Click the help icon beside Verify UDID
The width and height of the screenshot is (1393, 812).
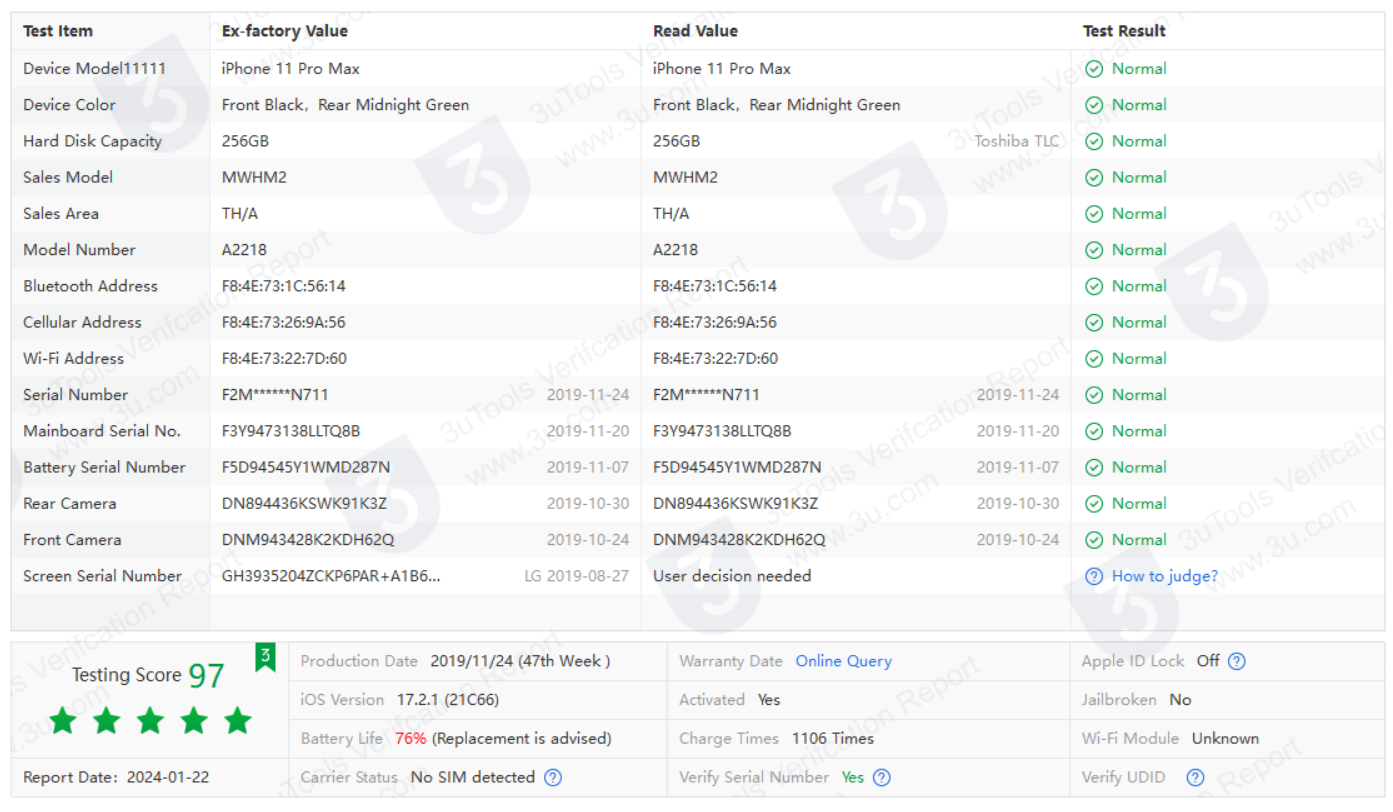[x=1195, y=777]
